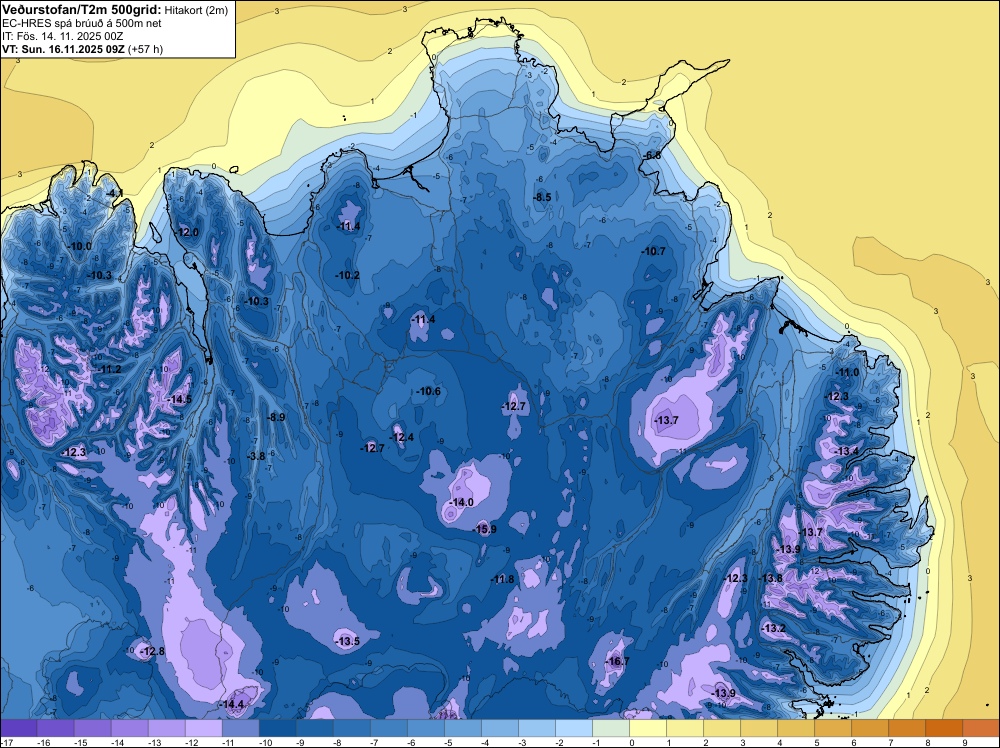Click the -14.5 temperature value

(x=179, y=399)
